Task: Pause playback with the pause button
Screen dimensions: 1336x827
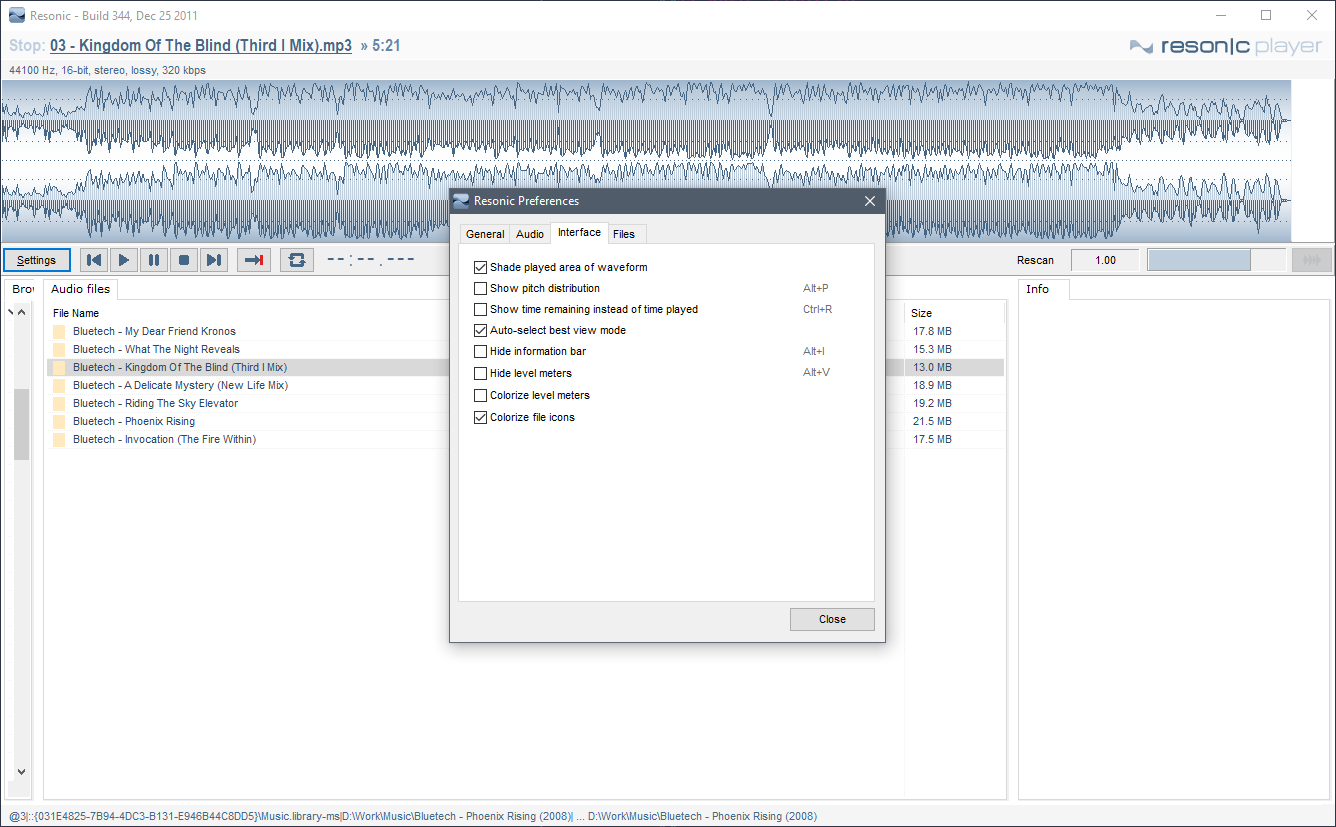Action: coord(154,260)
